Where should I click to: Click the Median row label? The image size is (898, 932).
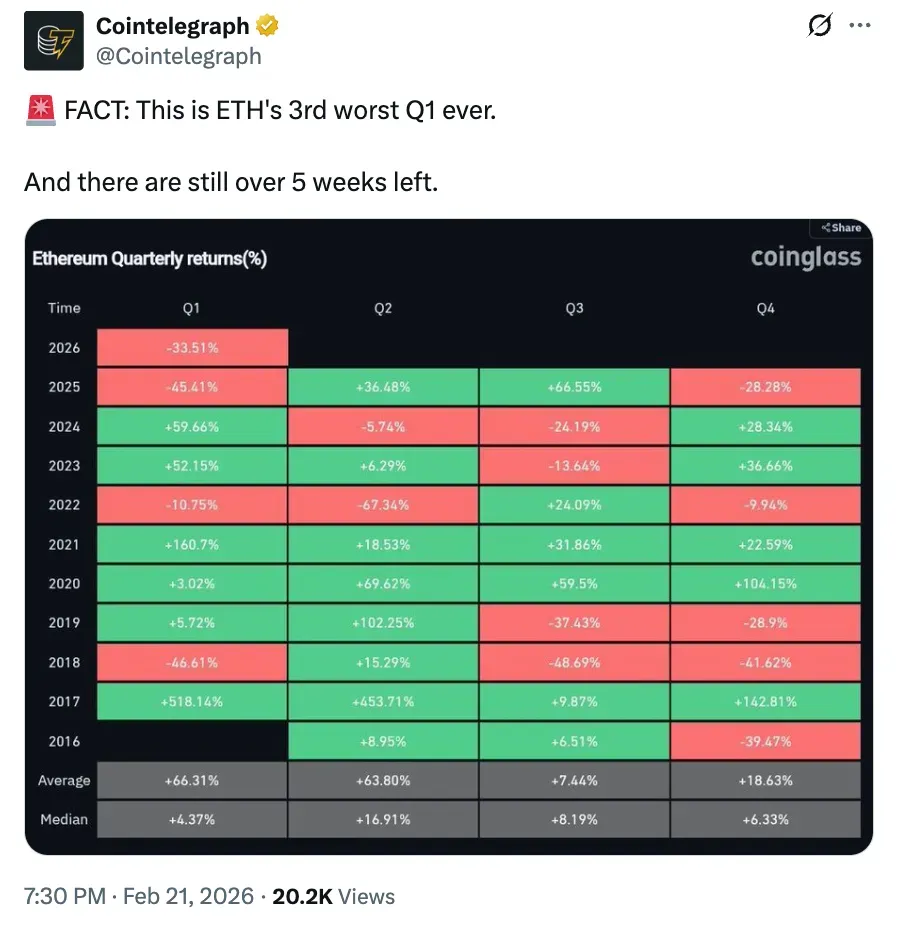tap(63, 819)
